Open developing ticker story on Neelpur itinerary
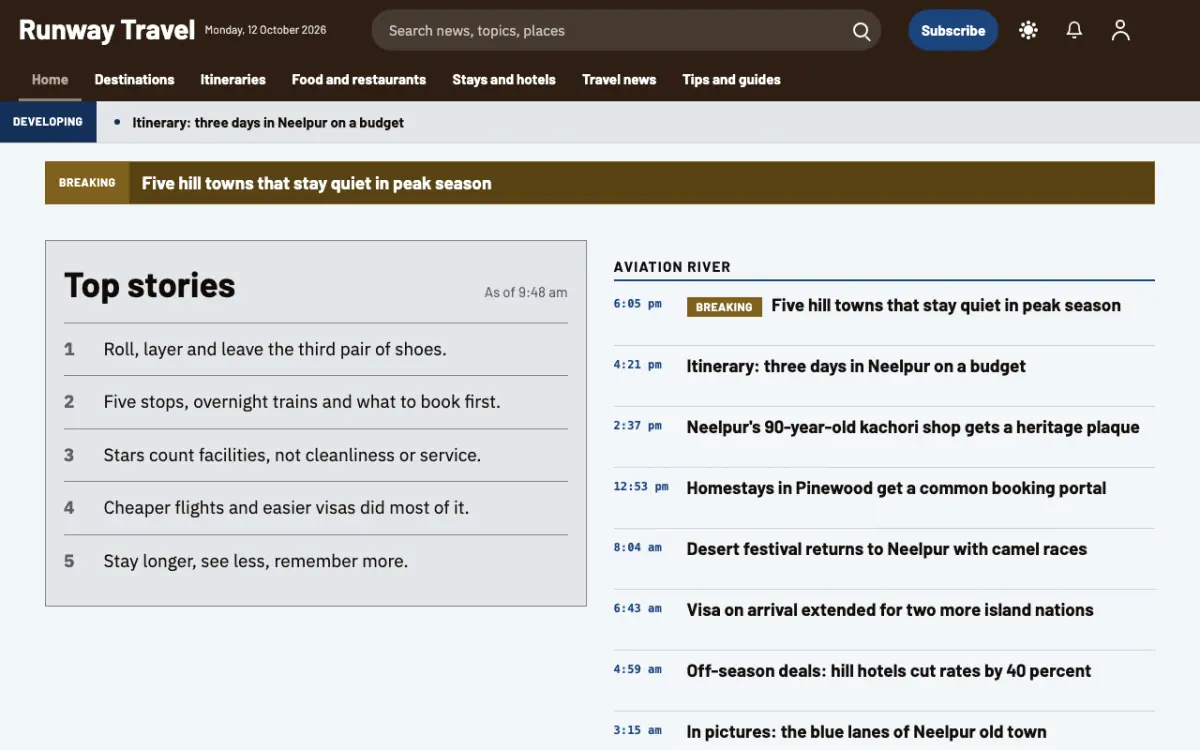 [x=268, y=122]
